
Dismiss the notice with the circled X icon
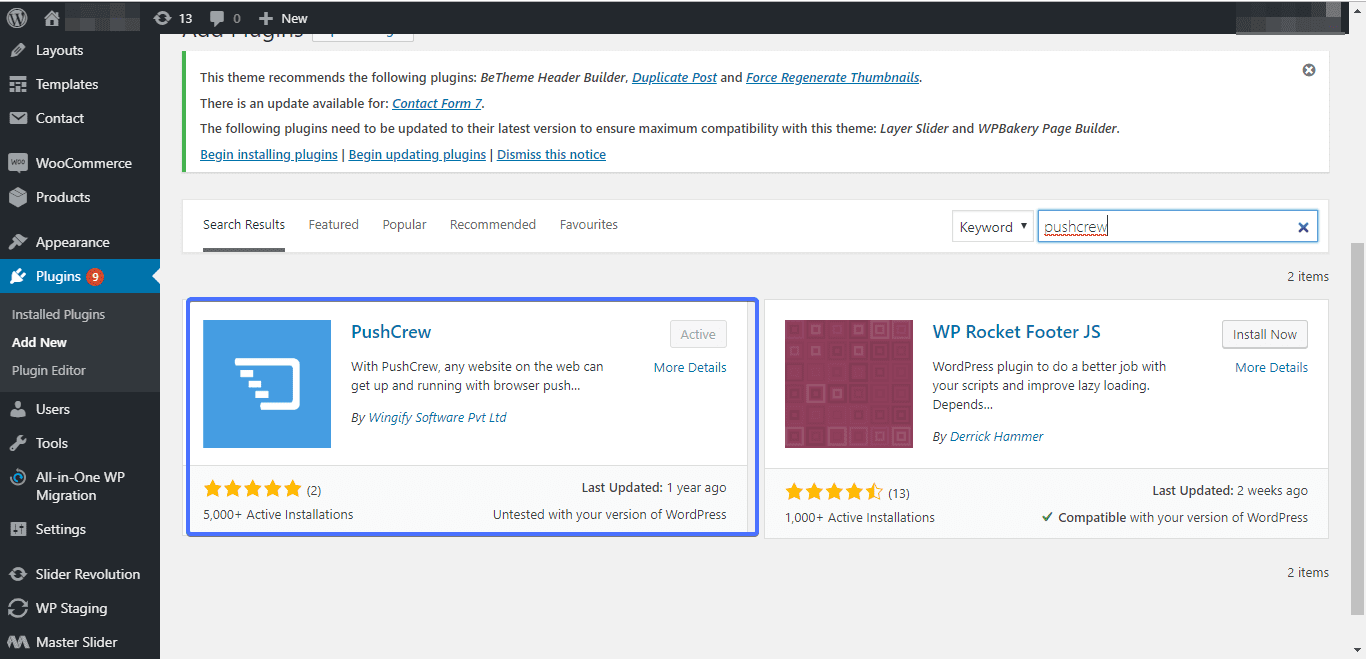coord(1309,70)
